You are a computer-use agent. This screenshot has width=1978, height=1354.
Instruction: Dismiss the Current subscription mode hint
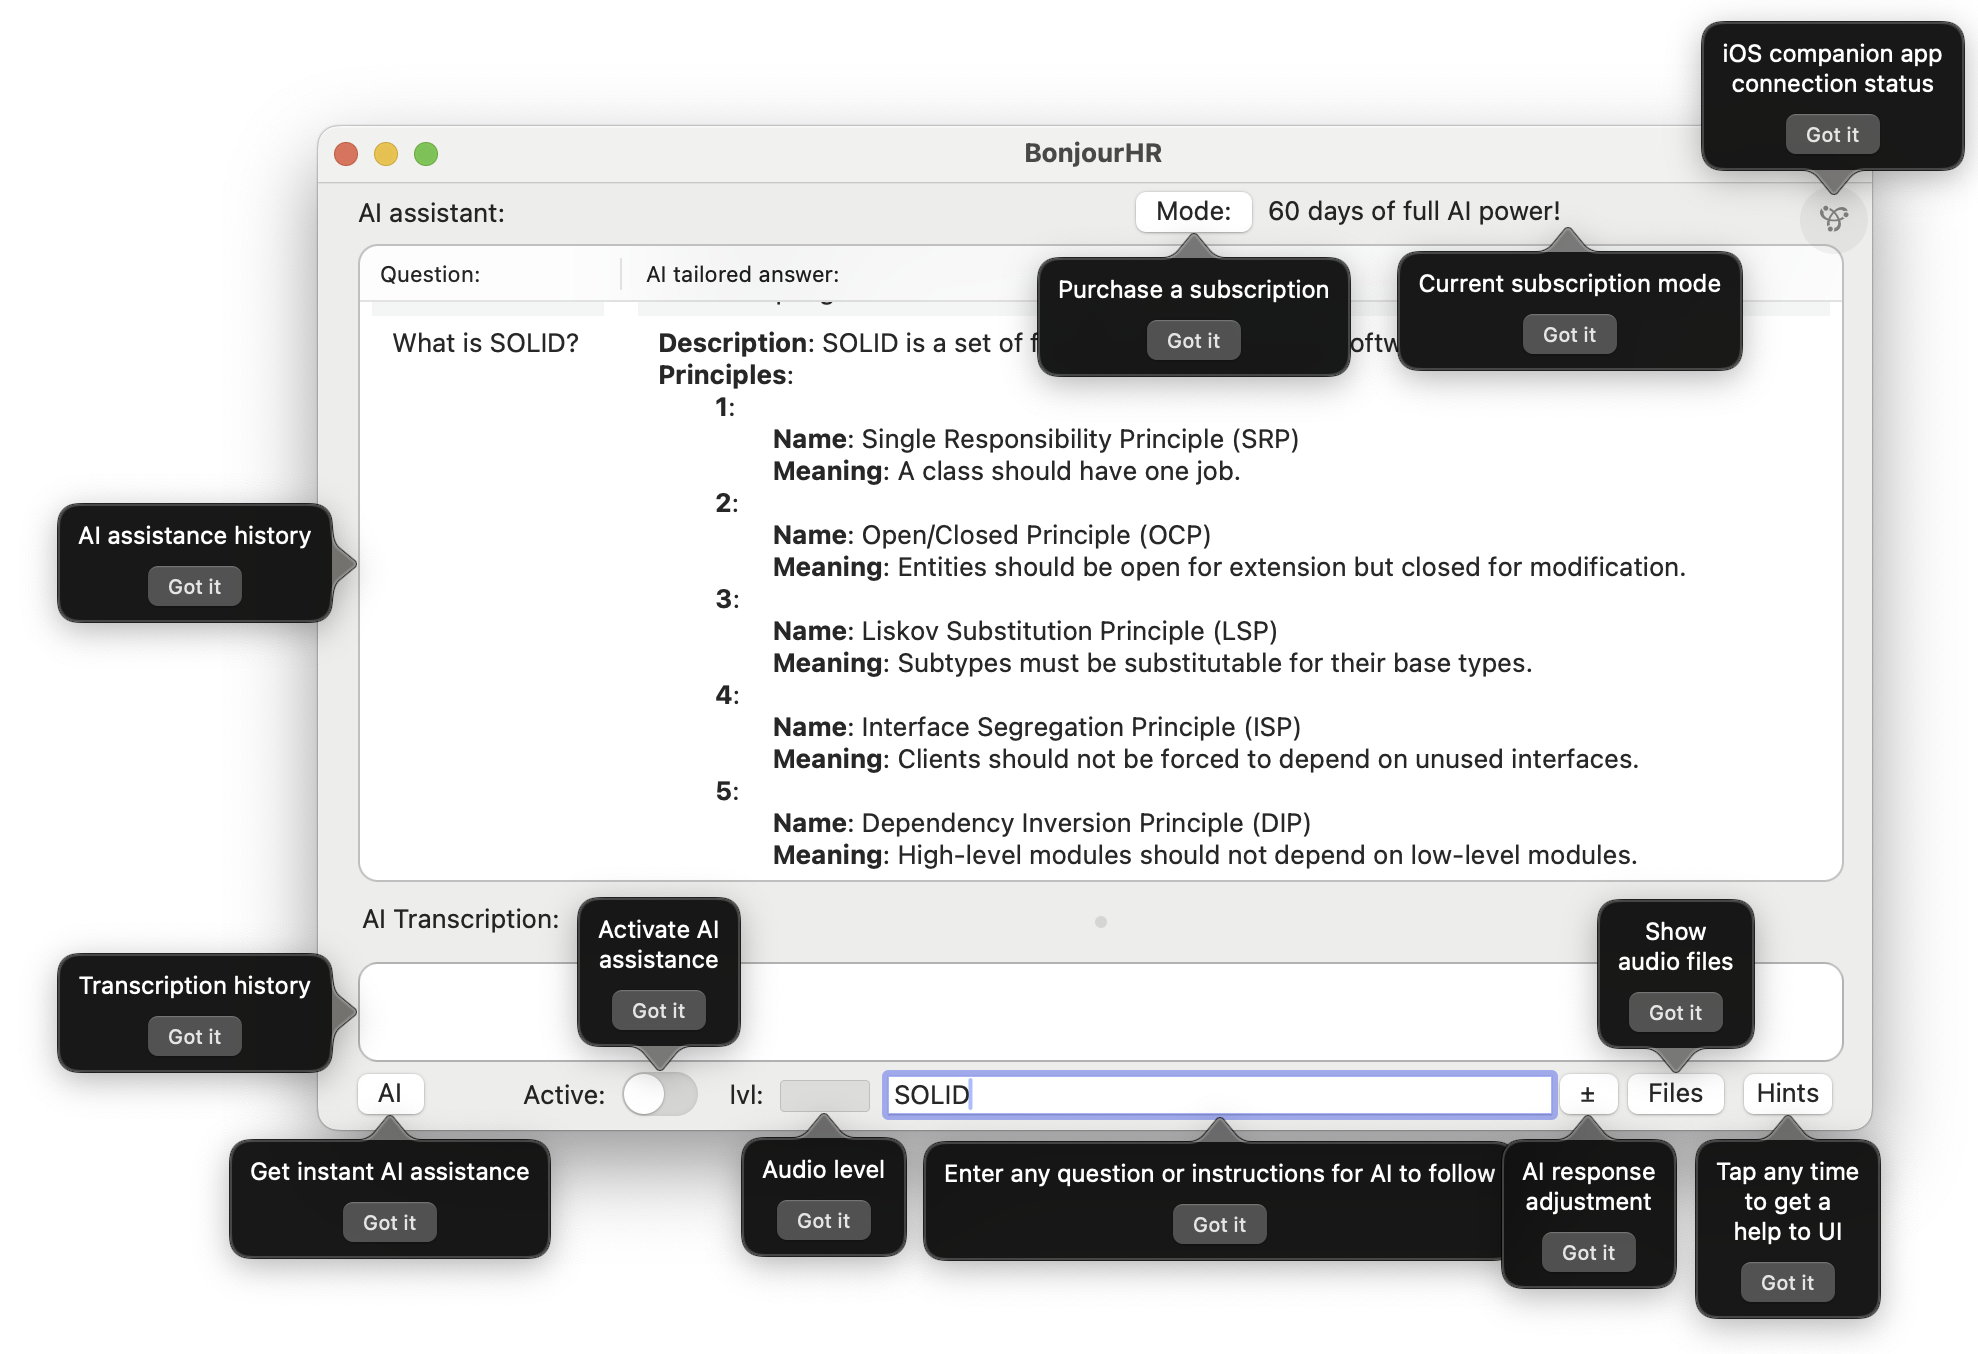[1569, 334]
